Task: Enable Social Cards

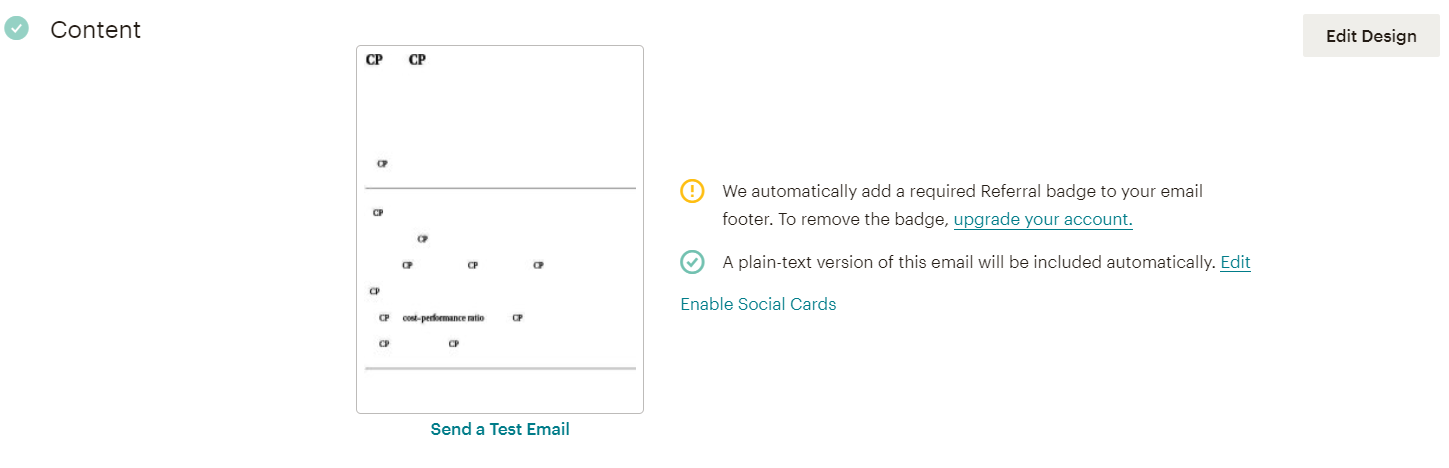Action: [758, 304]
